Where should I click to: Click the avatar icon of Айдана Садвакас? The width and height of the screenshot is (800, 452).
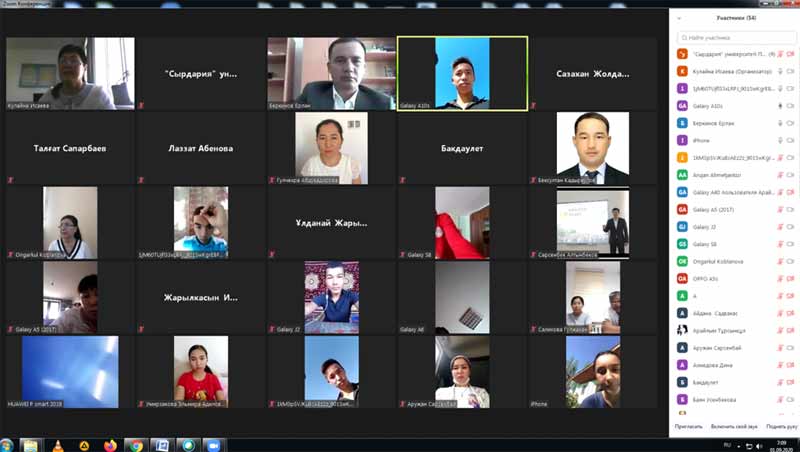(x=682, y=312)
